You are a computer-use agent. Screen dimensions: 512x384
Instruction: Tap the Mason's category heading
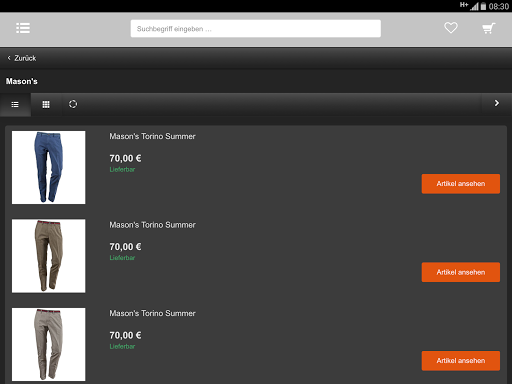(22, 81)
